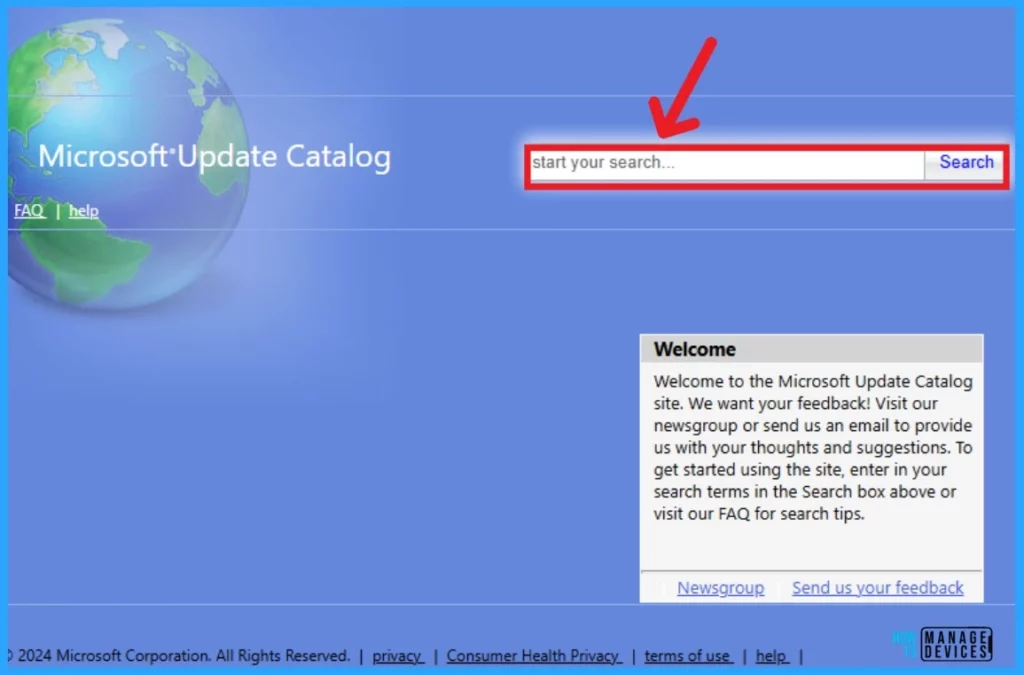1024x675 pixels.
Task: Click 'Send us your feedback' link
Action: click(878, 588)
